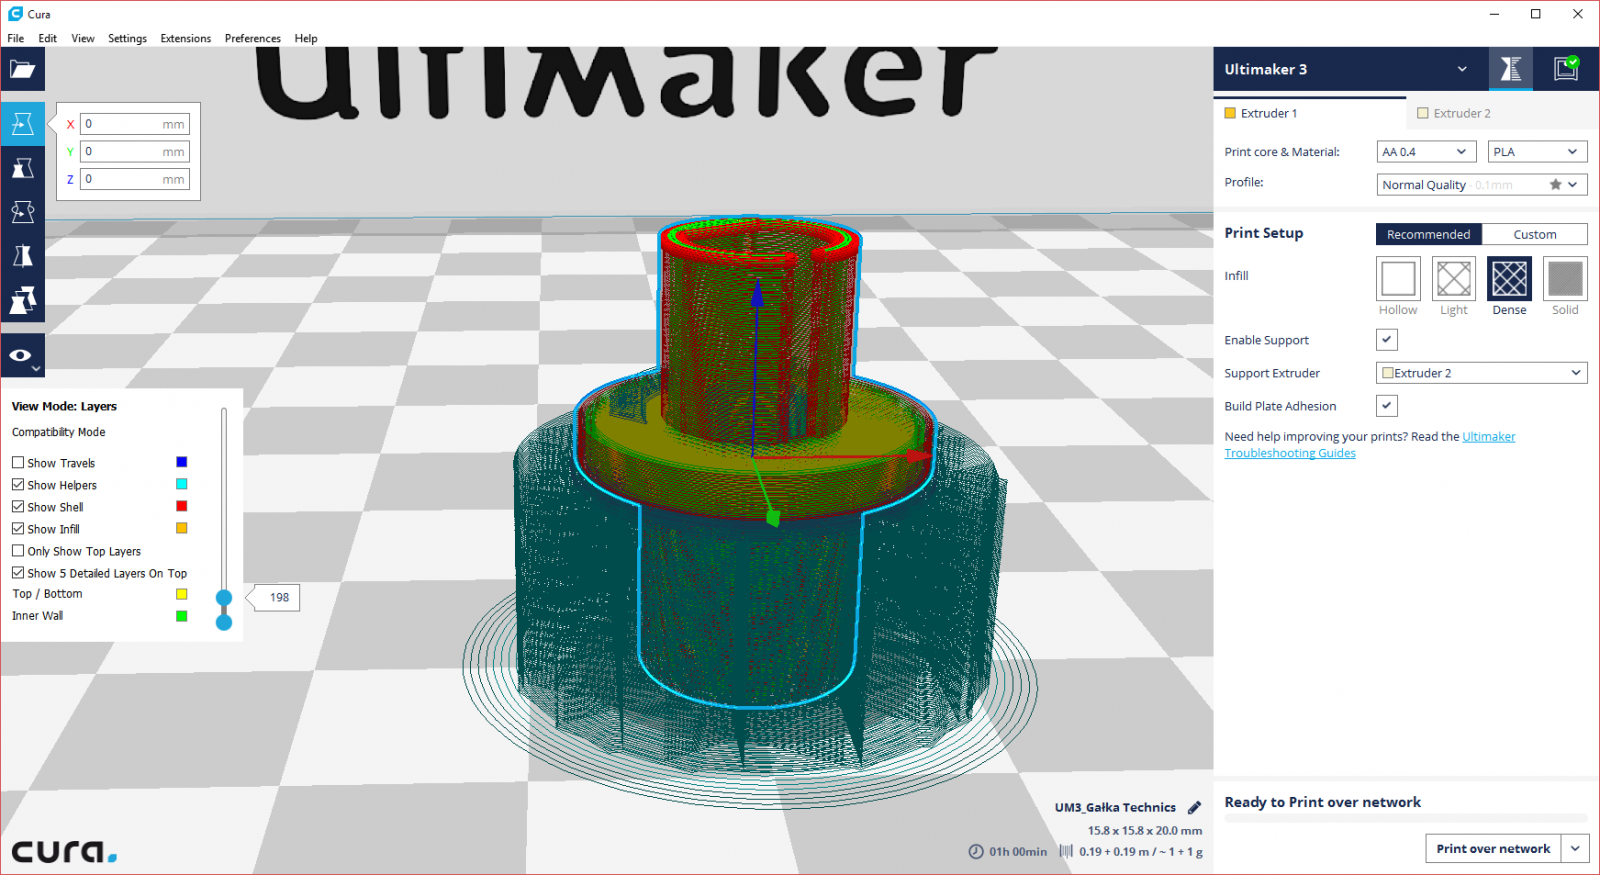Select the Dense infill icon
1600x875 pixels.
(1509, 278)
